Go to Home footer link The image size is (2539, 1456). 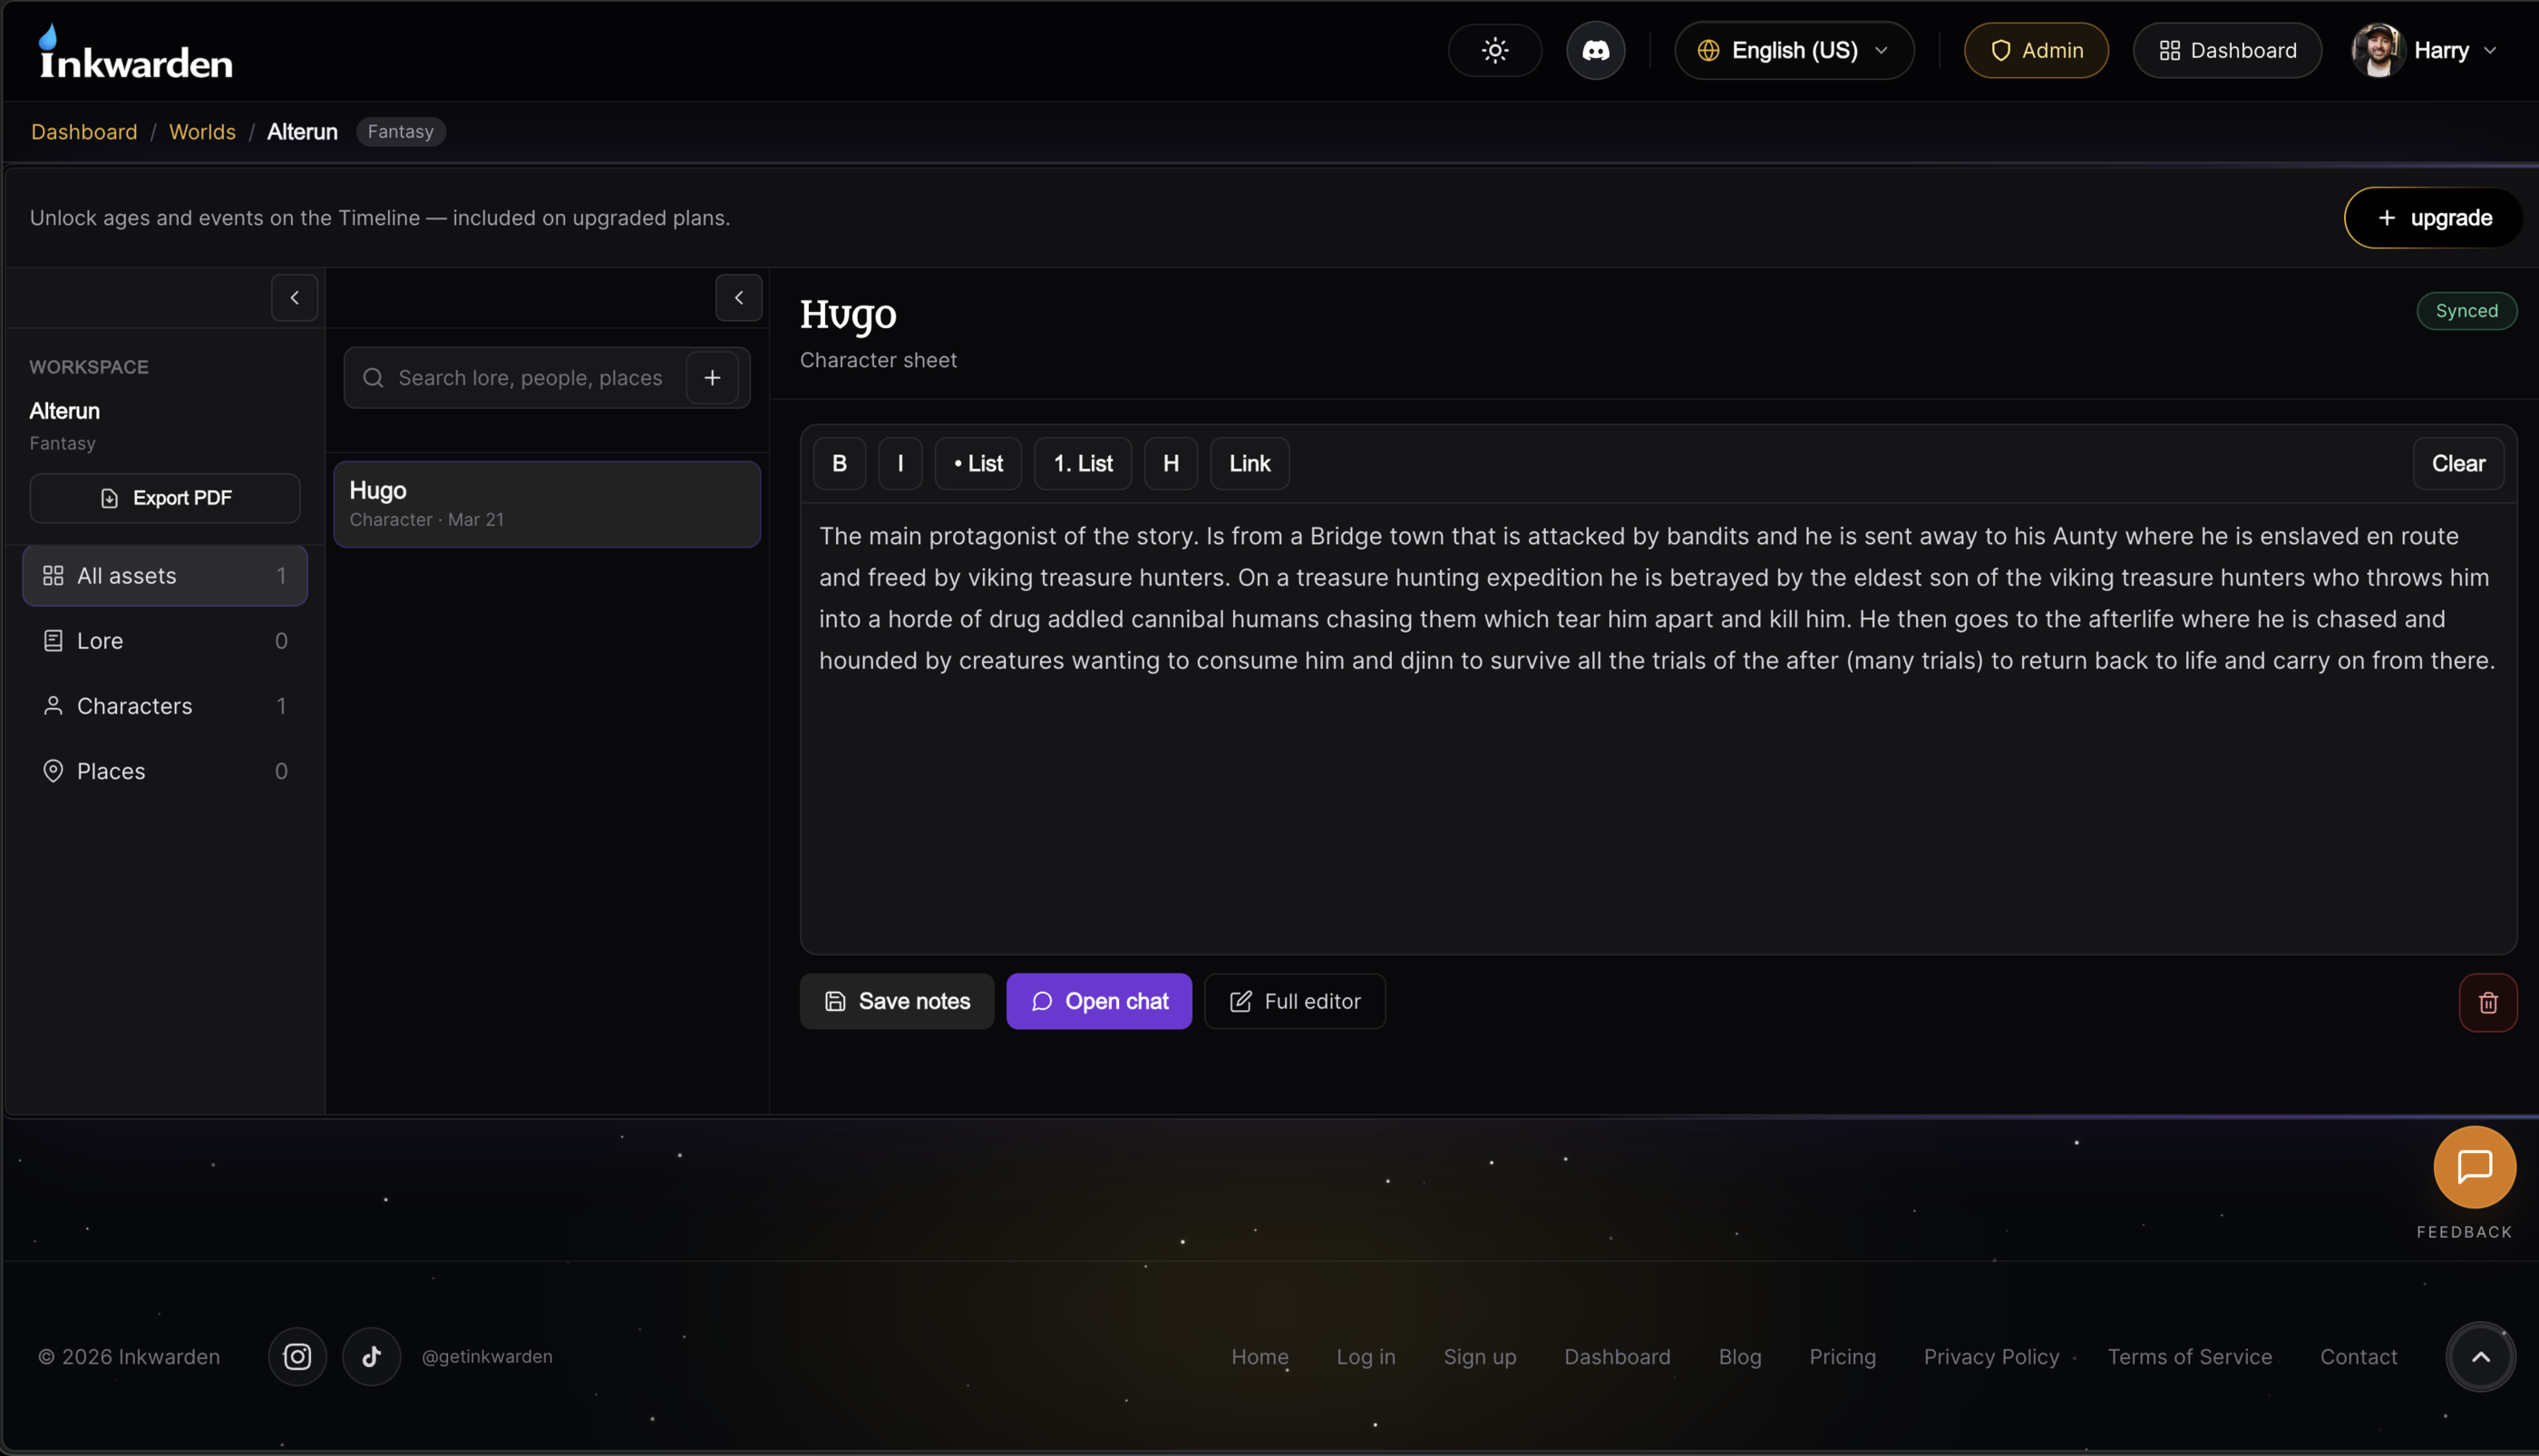pyautogui.click(x=1259, y=1357)
